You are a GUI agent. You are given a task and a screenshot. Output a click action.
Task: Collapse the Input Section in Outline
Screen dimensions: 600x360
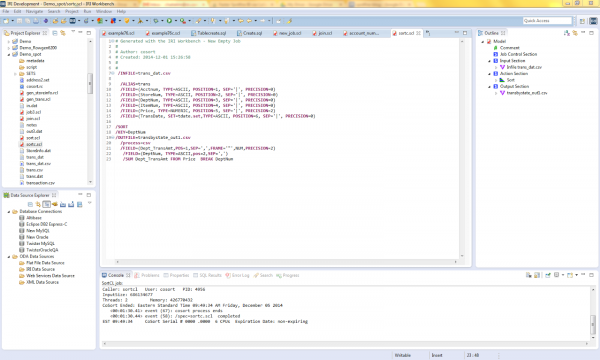click(489, 61)
